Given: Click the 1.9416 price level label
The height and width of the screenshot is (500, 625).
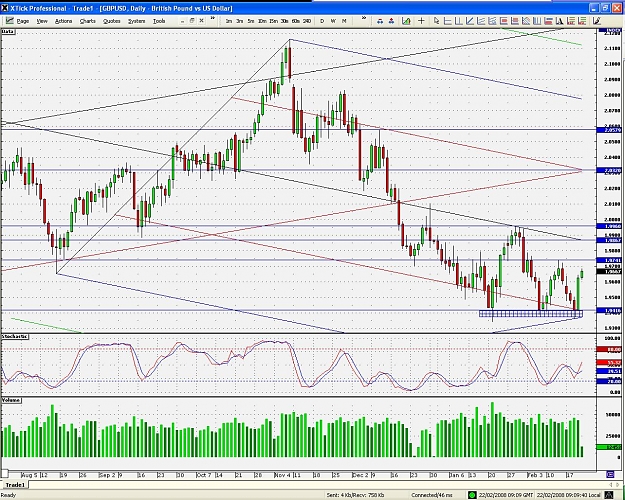Looking at the screenshot, I should [609, 310].
